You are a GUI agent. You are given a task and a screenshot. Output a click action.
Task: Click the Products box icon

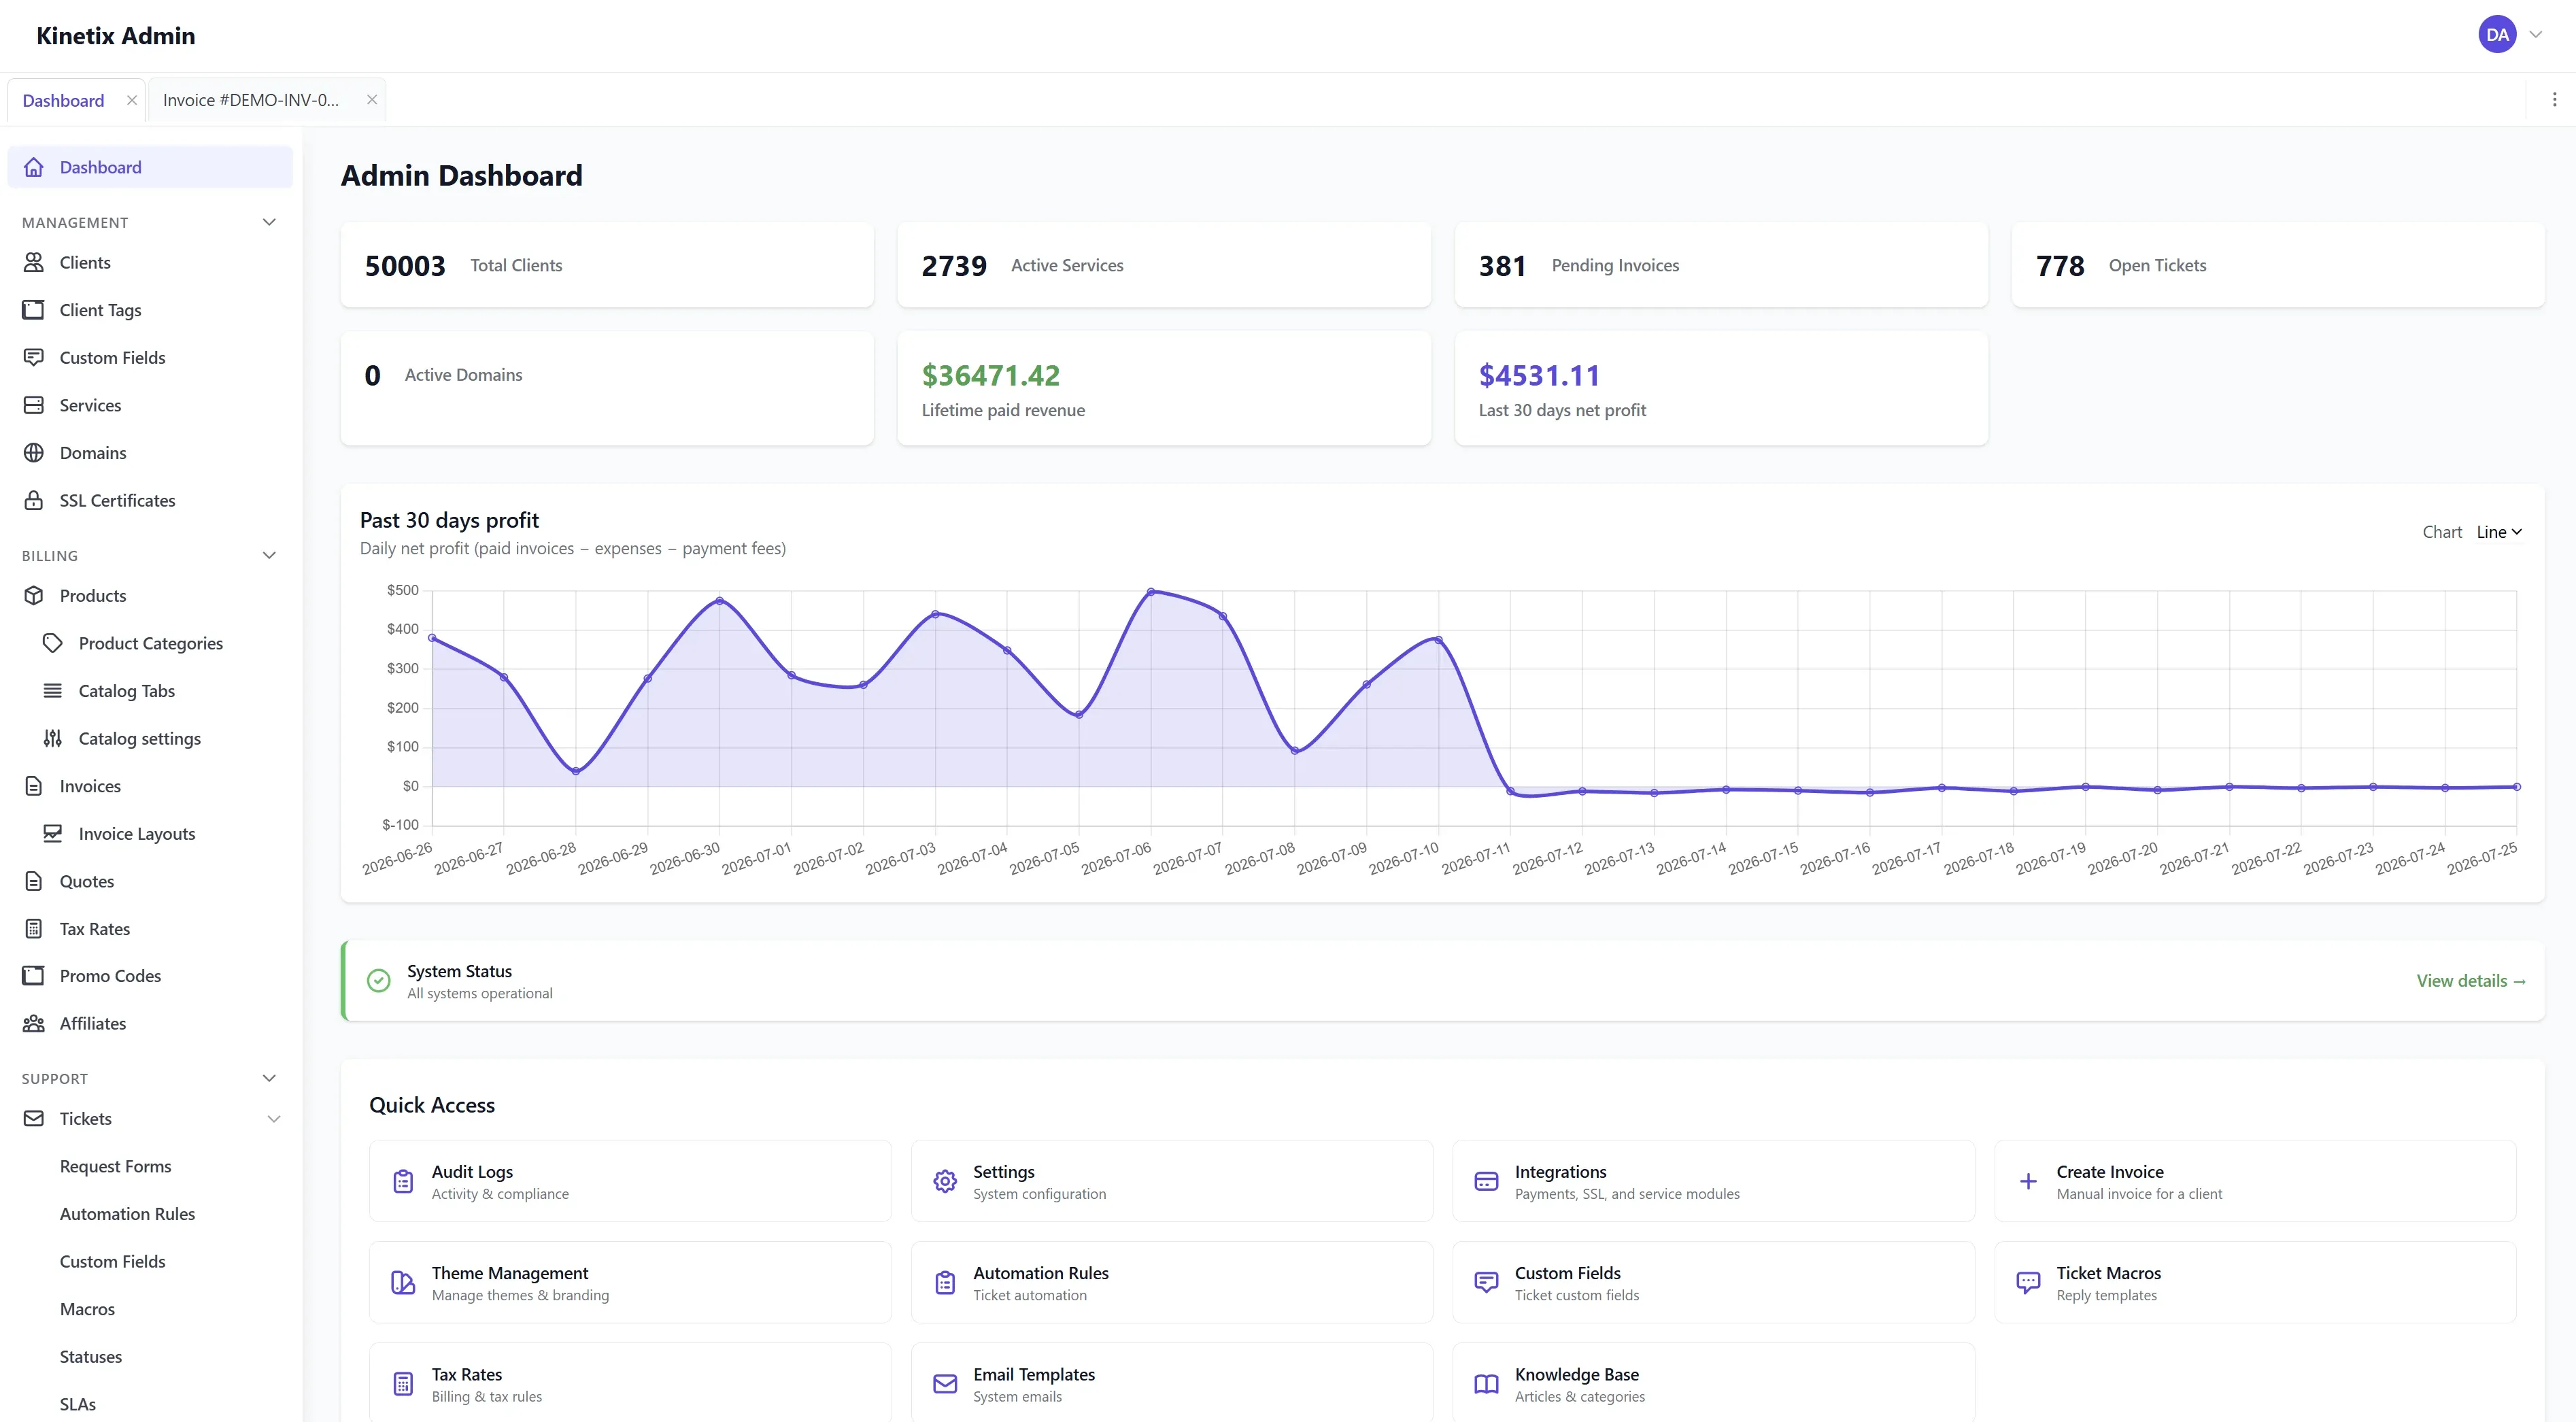tap(34, 595)
